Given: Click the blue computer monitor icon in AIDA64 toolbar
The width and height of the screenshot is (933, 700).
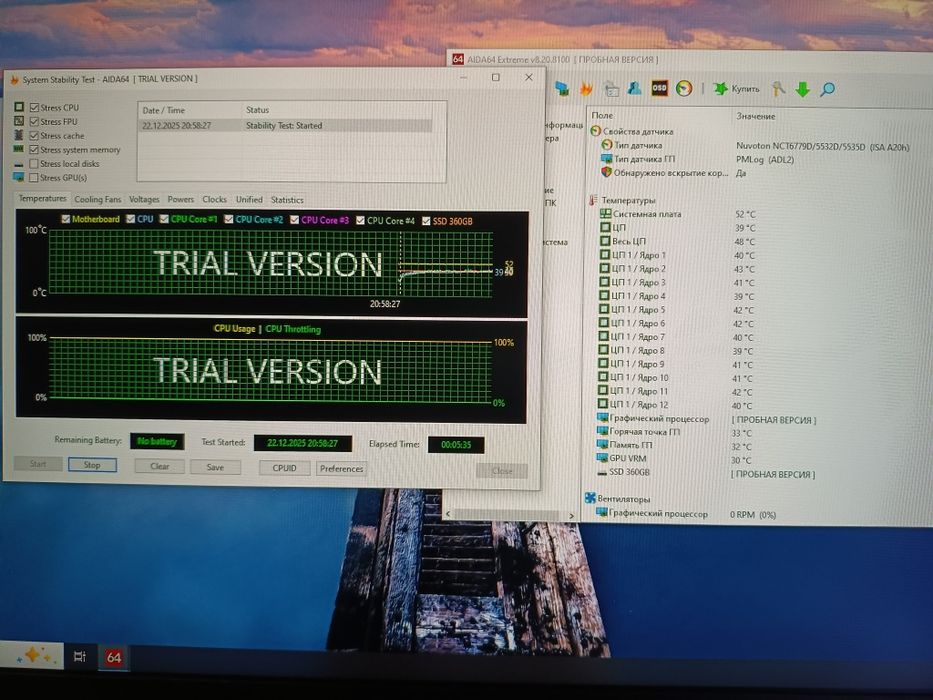Looking at the screenshot, I should (562, 89).
